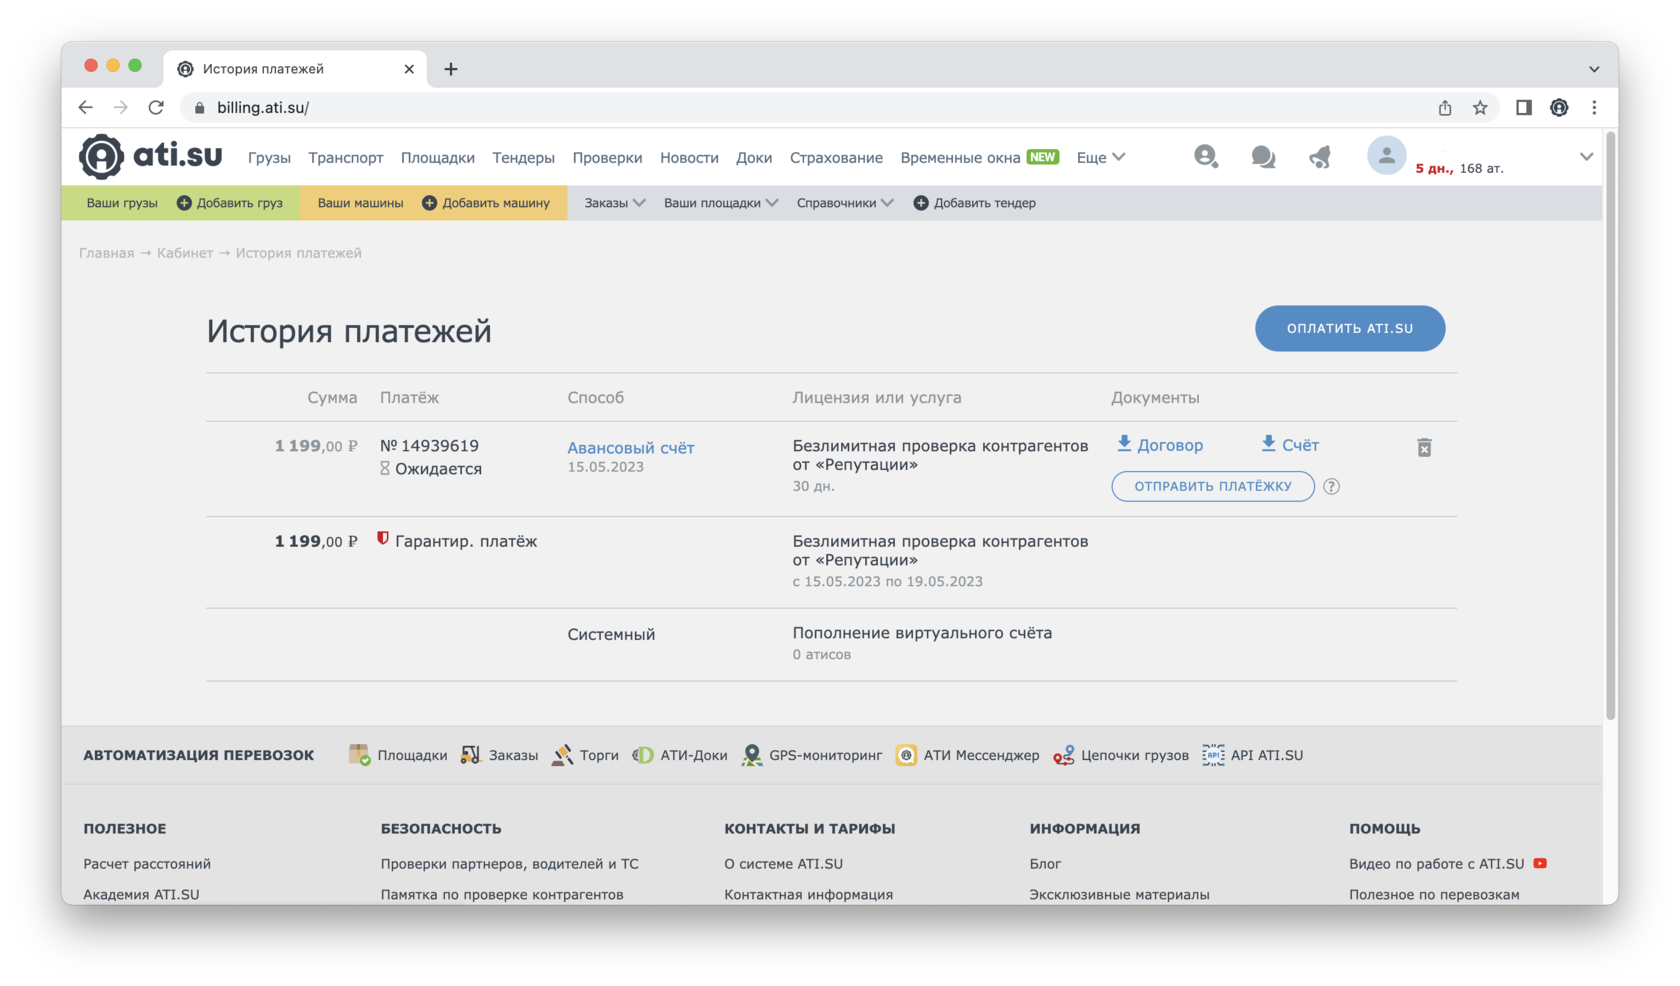Open the Площадки menu item
Viewport: 1680px width, 986px height.
click(x=437, y=157)
